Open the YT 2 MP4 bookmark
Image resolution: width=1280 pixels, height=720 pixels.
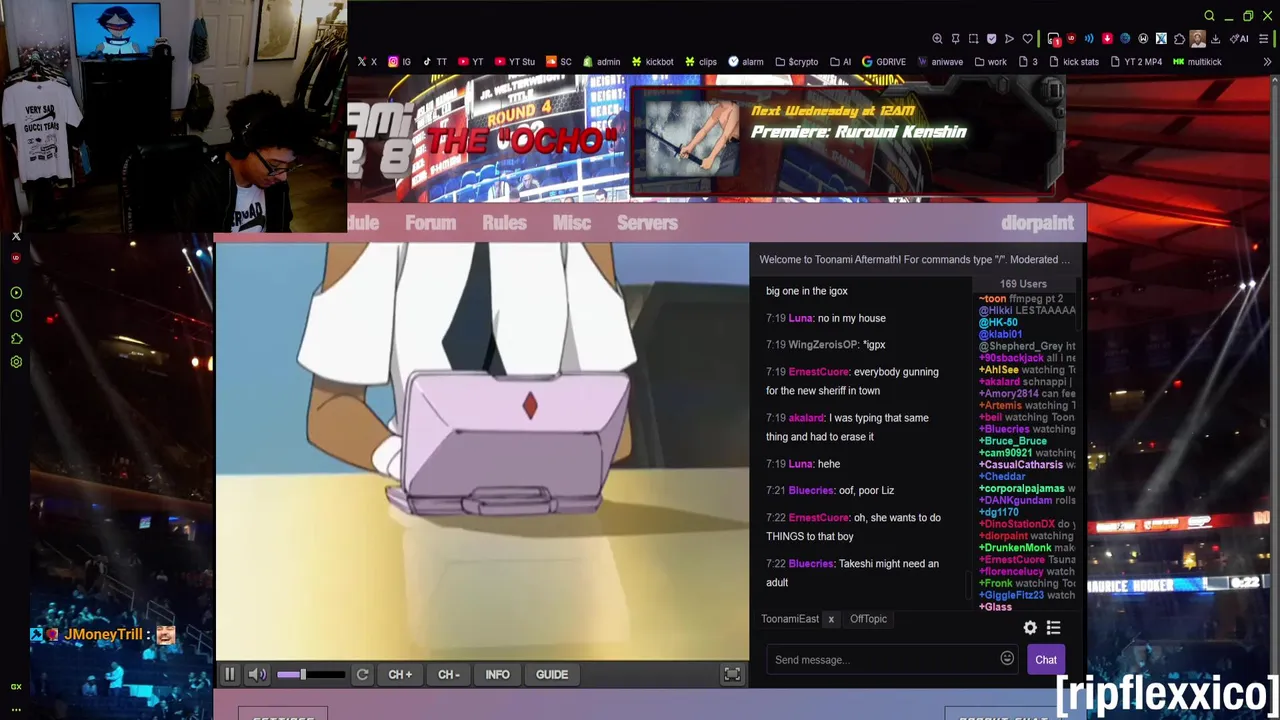click(1135, 62)
